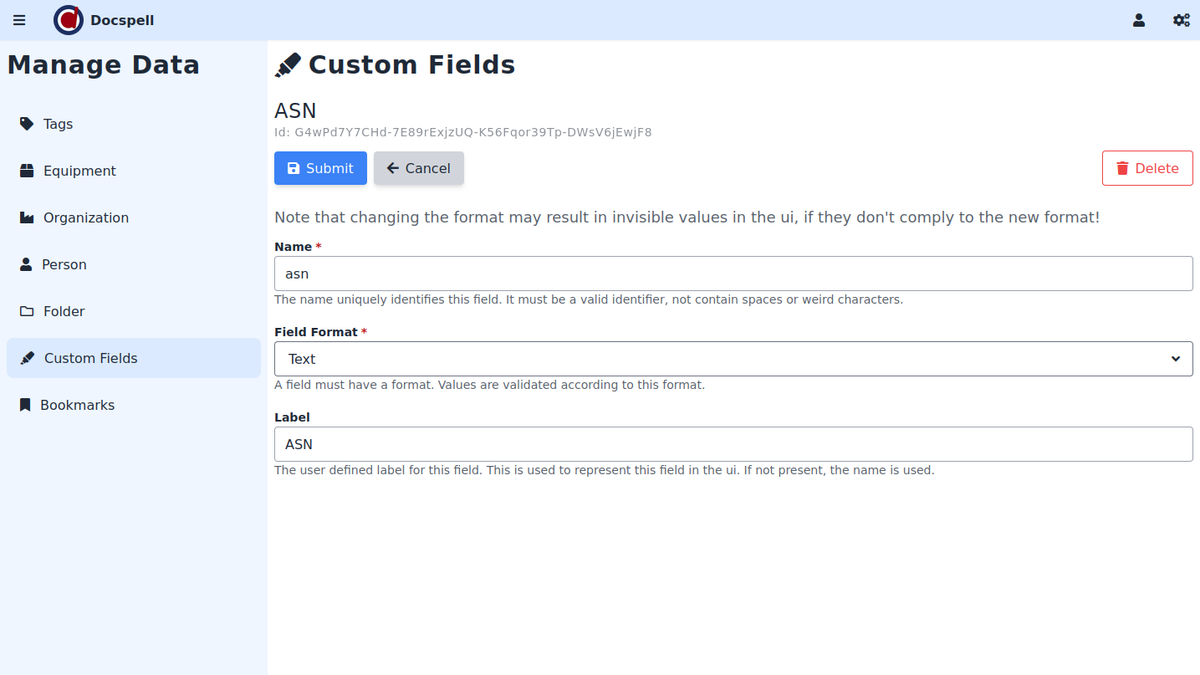
Task: Open the hamburger menu icon
Action: (x=19, y=20)
